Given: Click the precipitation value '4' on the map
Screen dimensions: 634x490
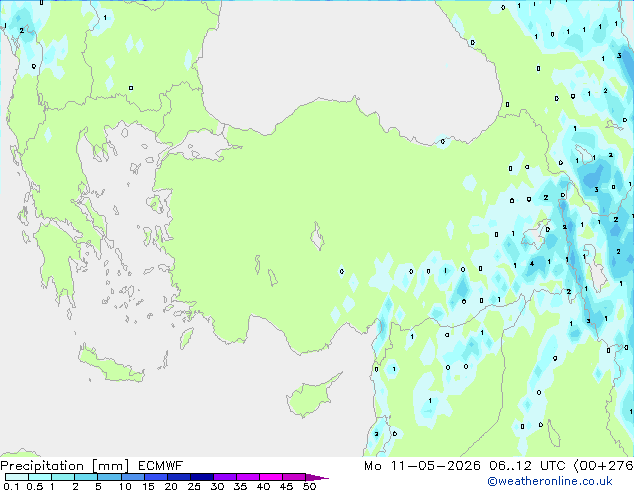Looking at the screenshot, I should (x=532, y=264).
